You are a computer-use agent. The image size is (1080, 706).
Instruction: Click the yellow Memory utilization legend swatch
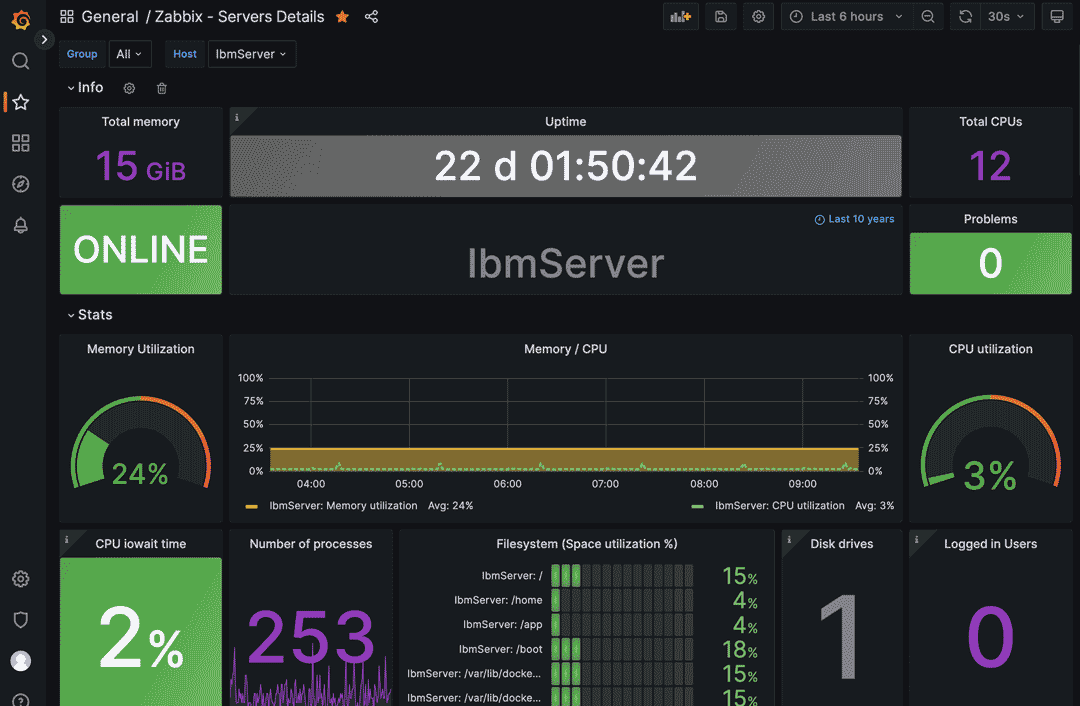pyautogui.click(x=251, y=506)
